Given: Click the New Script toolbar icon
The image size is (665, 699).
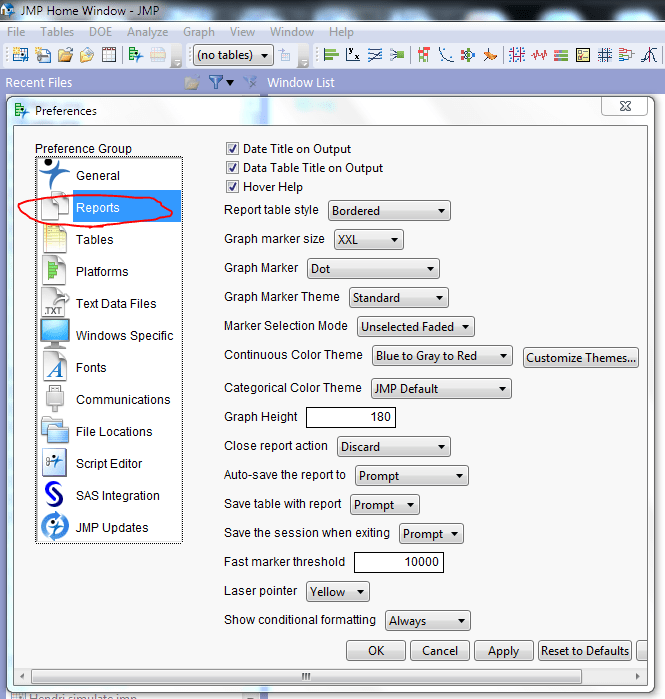Looking at the screenshot, I should pyautogui.click(x=43, y=55).
